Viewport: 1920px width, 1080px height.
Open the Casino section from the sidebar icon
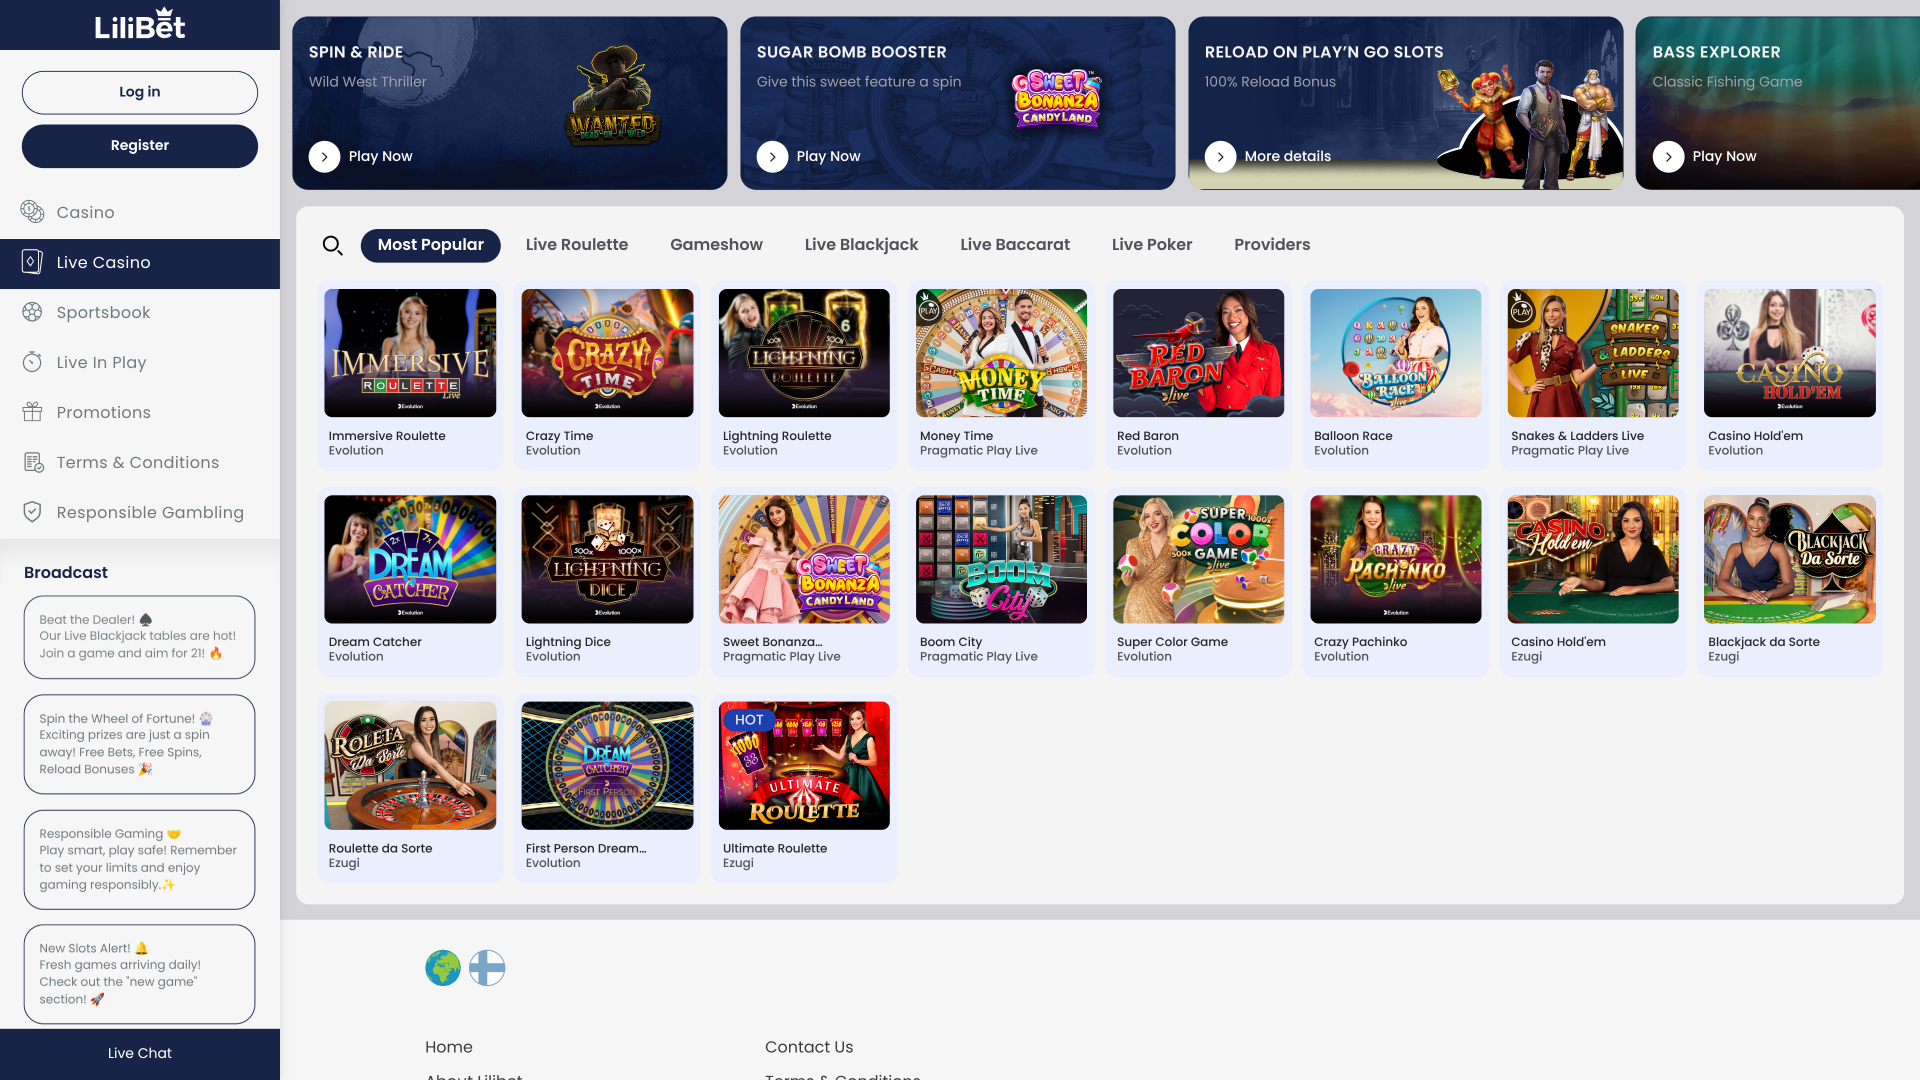(33, 212)
